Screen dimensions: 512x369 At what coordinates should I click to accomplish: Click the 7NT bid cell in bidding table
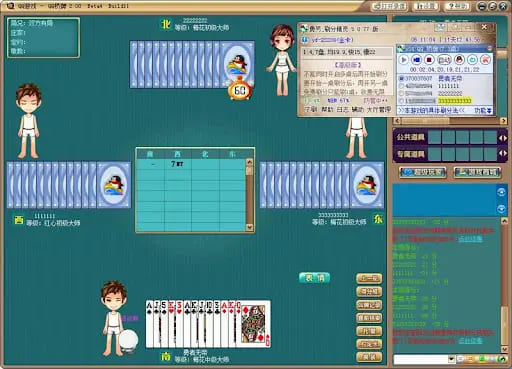click(x=177, y=164)
